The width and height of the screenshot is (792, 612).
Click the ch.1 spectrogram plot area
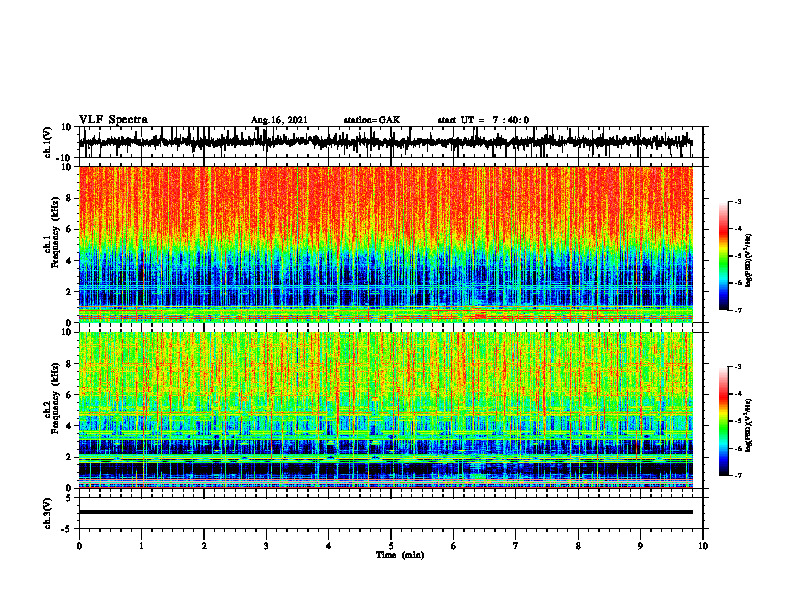coord(385,244)
